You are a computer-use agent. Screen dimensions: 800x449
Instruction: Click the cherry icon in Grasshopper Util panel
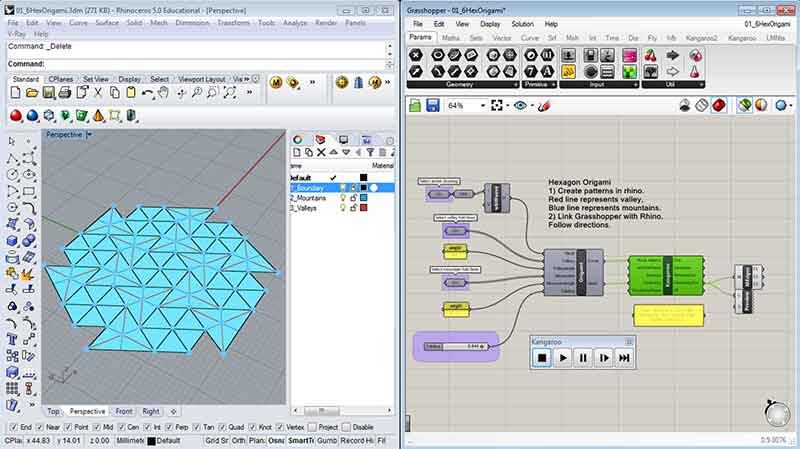click(x=651, y=56)
